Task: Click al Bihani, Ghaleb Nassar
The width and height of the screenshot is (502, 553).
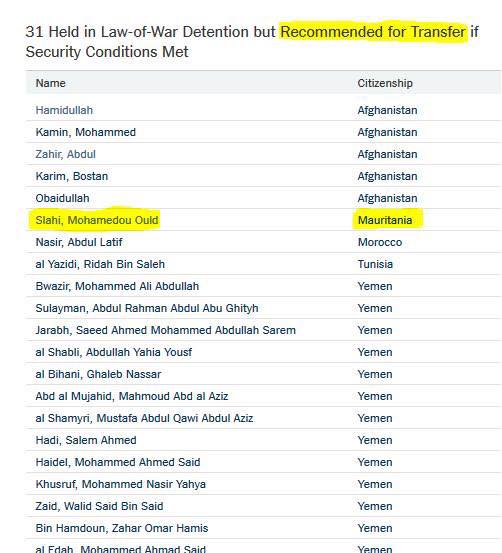Action: click(98, 374)
